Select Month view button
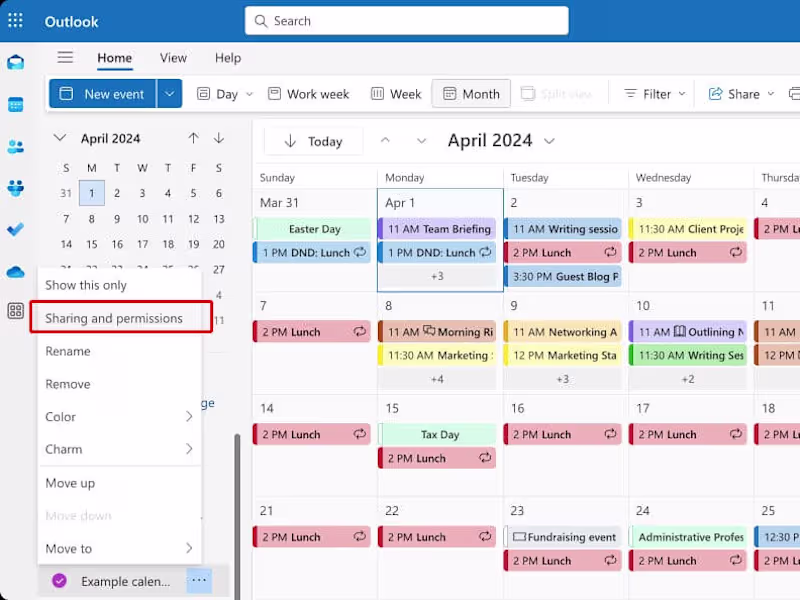The image size is (800, 600). pos(471,94)
